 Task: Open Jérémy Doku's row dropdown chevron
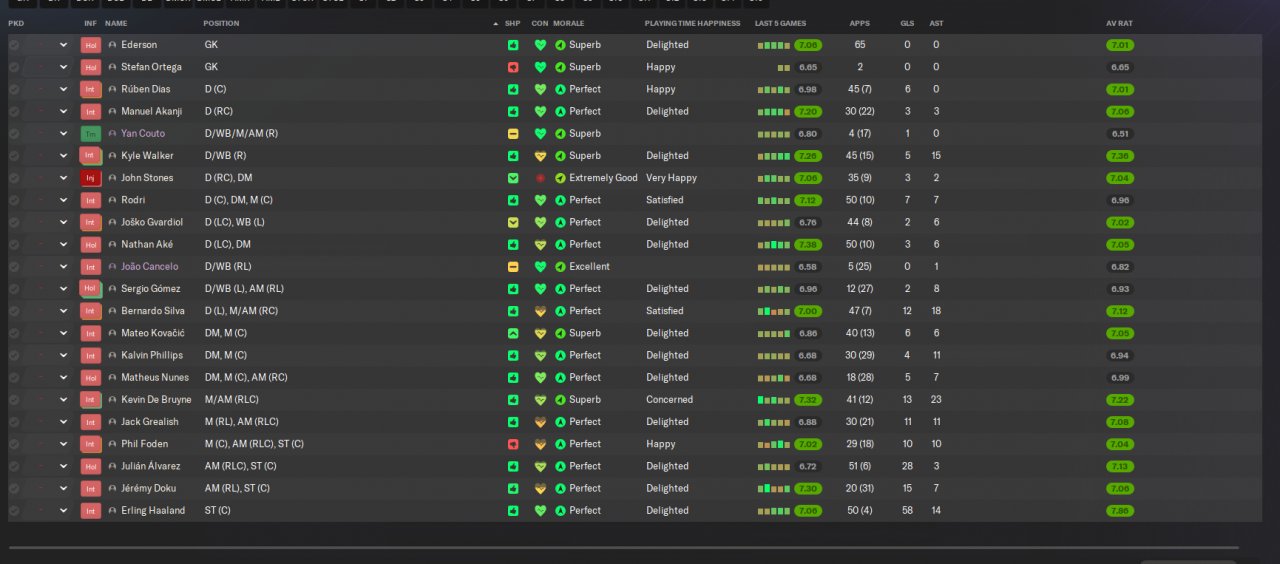63,489
